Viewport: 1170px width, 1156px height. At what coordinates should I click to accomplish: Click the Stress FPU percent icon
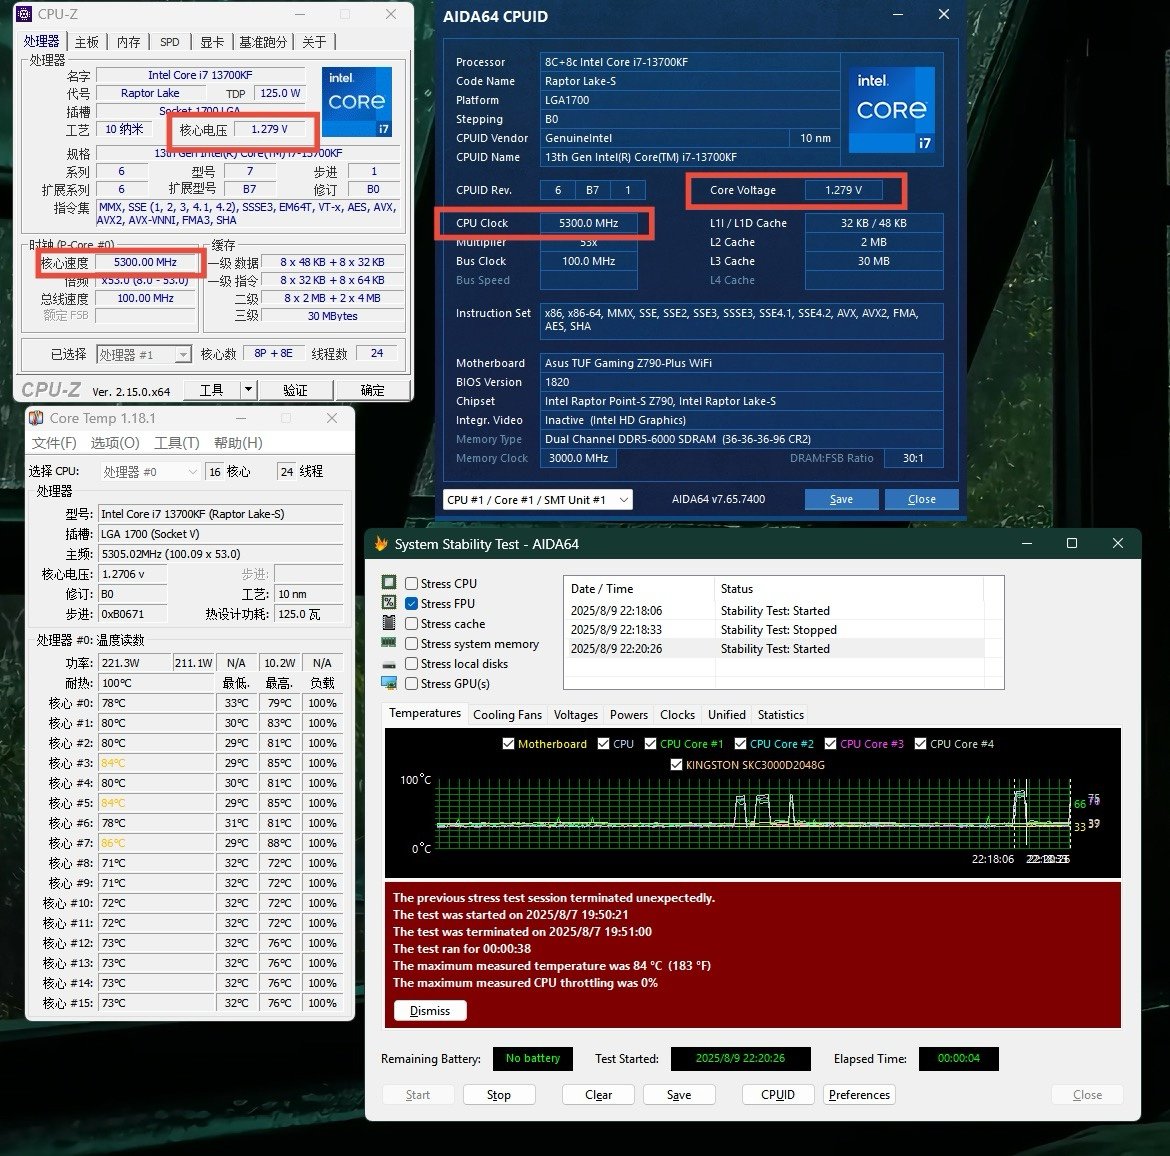(x=389, y=602)
